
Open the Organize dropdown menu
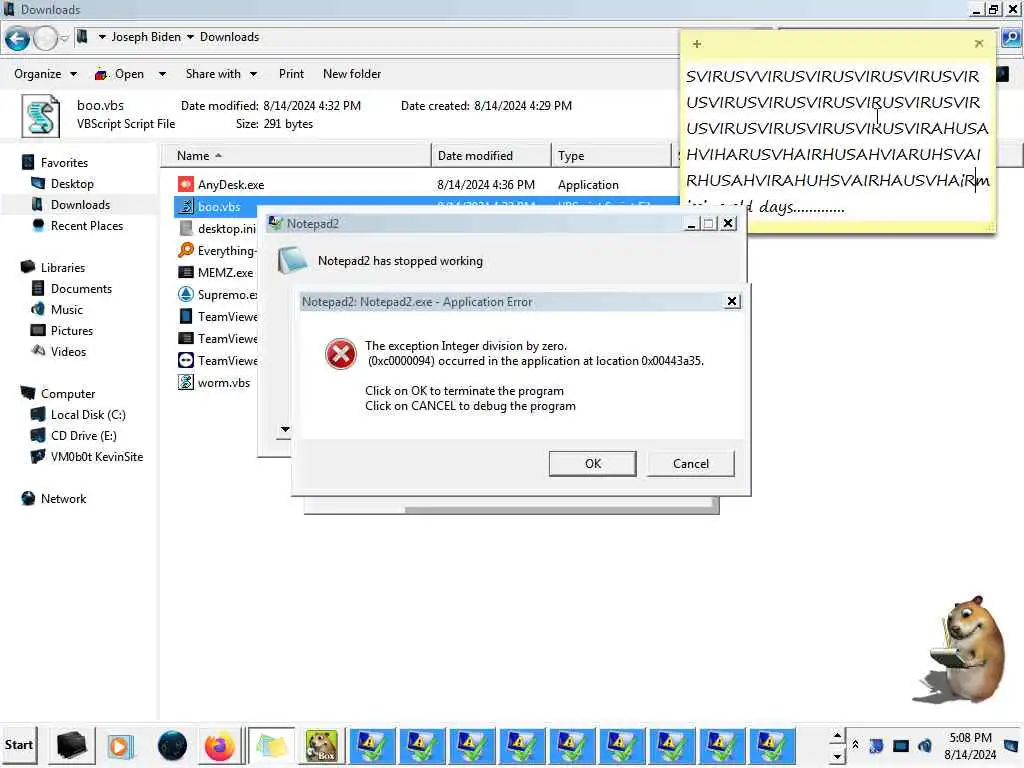(45, 74)
